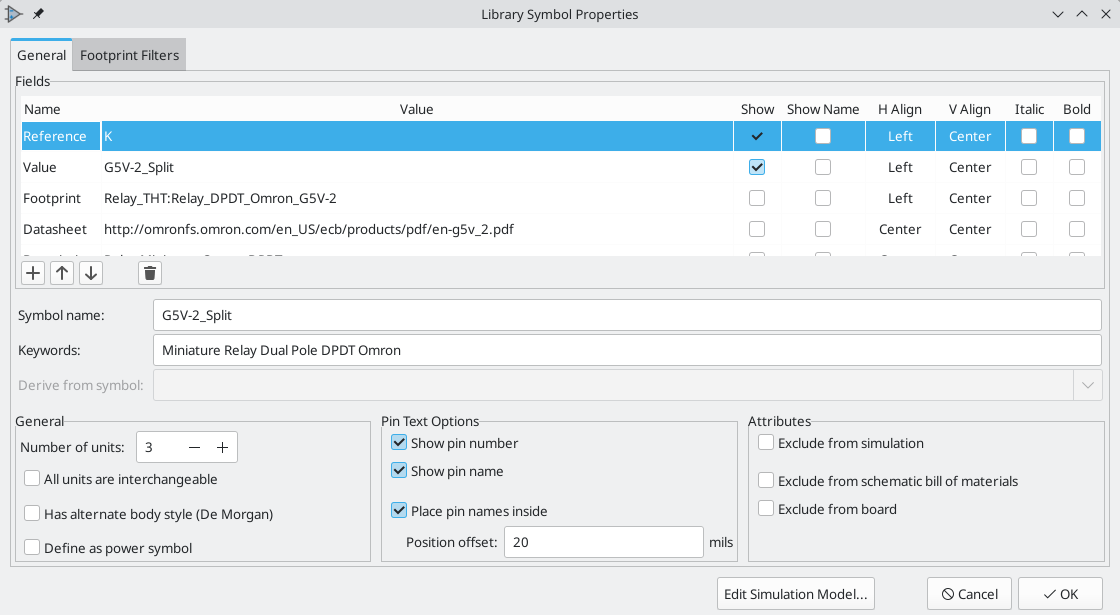Click the pin icon in title bar
Image resolution: width=1120 pixels, height=615 pixels.
(39, 14)
